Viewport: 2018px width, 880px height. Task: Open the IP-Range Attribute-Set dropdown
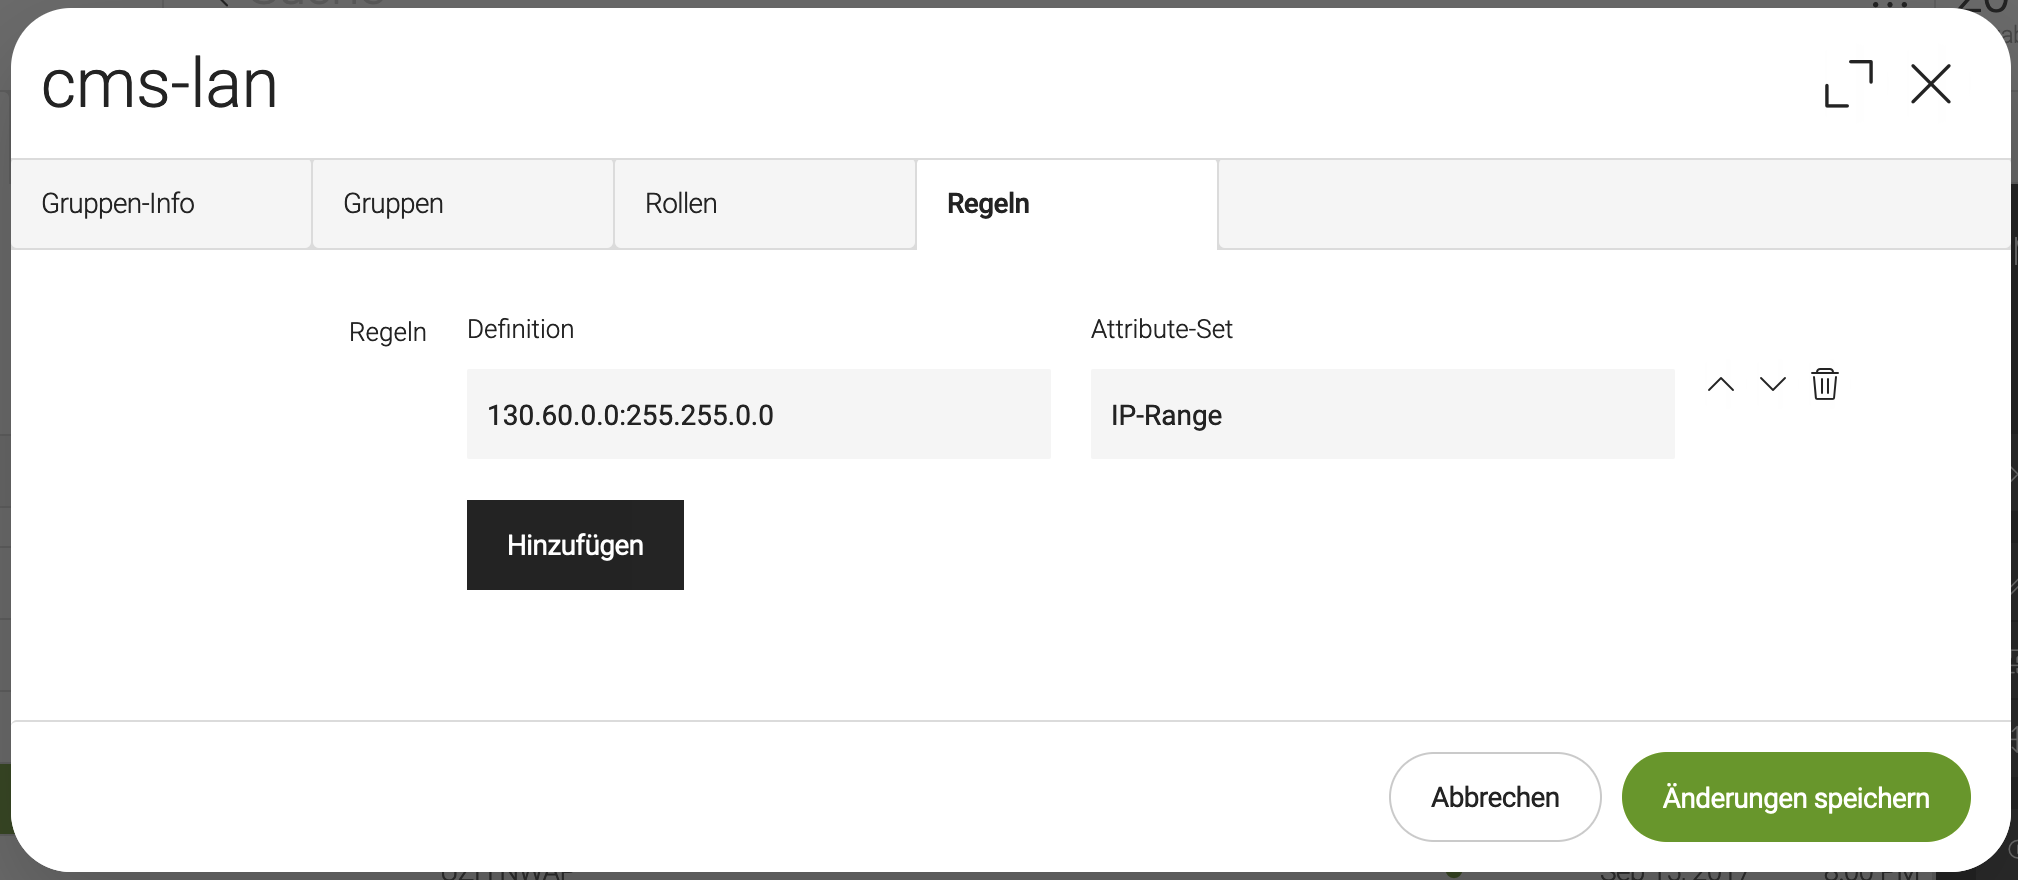[x=1383, y=414]
